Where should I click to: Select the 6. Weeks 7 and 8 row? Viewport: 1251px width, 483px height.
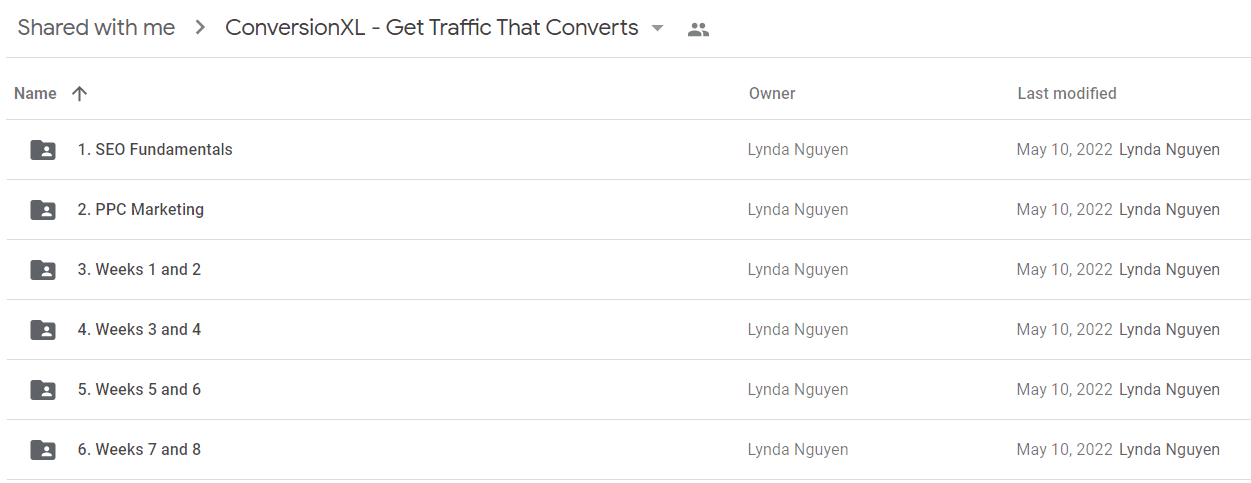pos(630,450)
